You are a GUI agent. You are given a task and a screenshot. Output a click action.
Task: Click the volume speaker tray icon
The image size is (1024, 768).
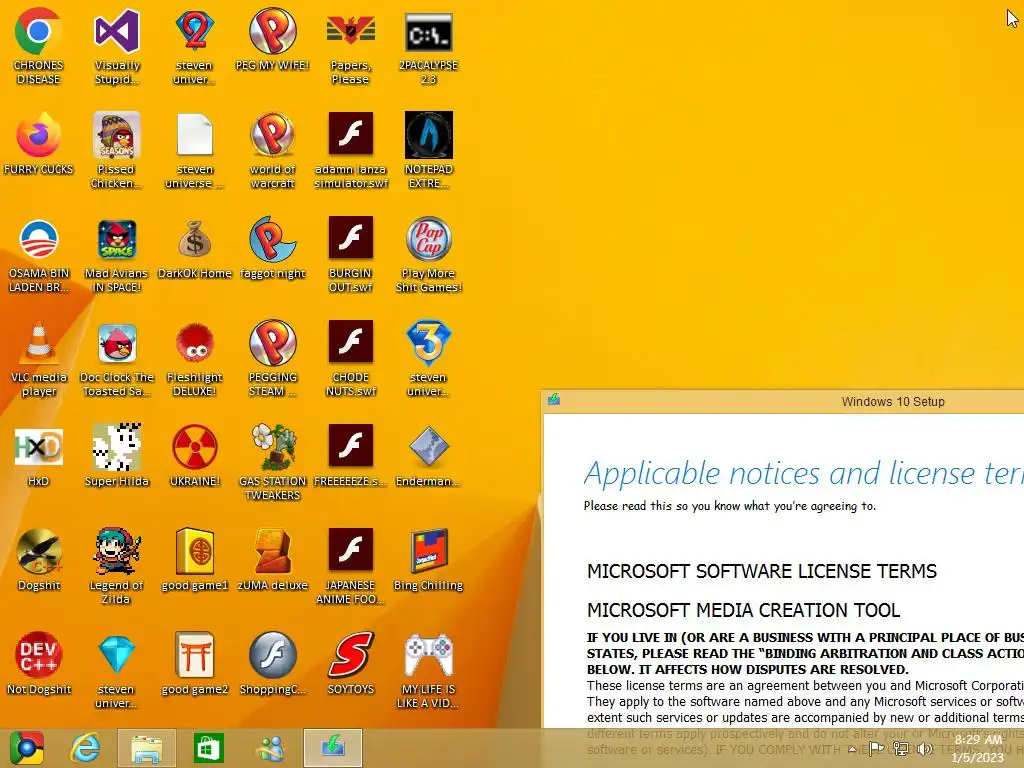(925, 749)
